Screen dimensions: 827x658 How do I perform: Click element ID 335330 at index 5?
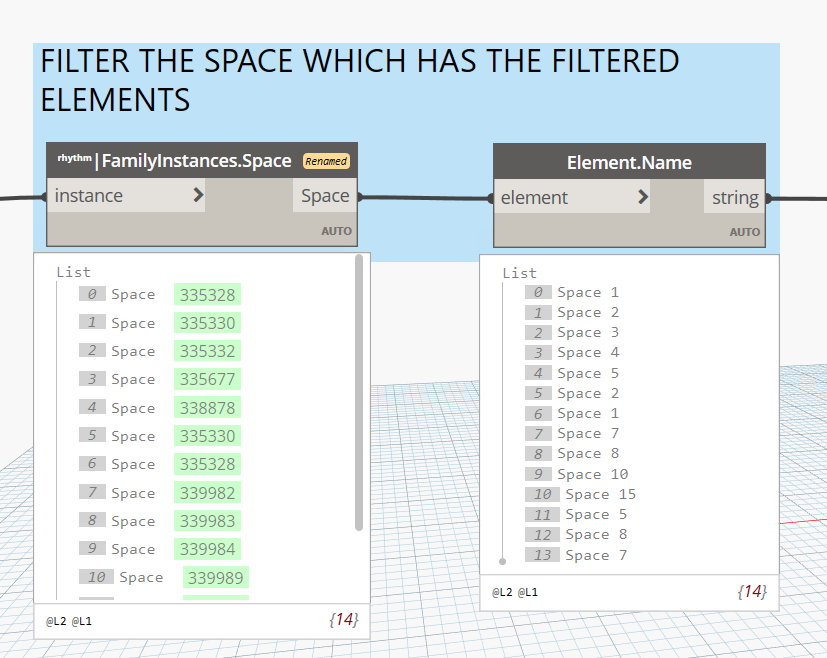click(207, 436)
